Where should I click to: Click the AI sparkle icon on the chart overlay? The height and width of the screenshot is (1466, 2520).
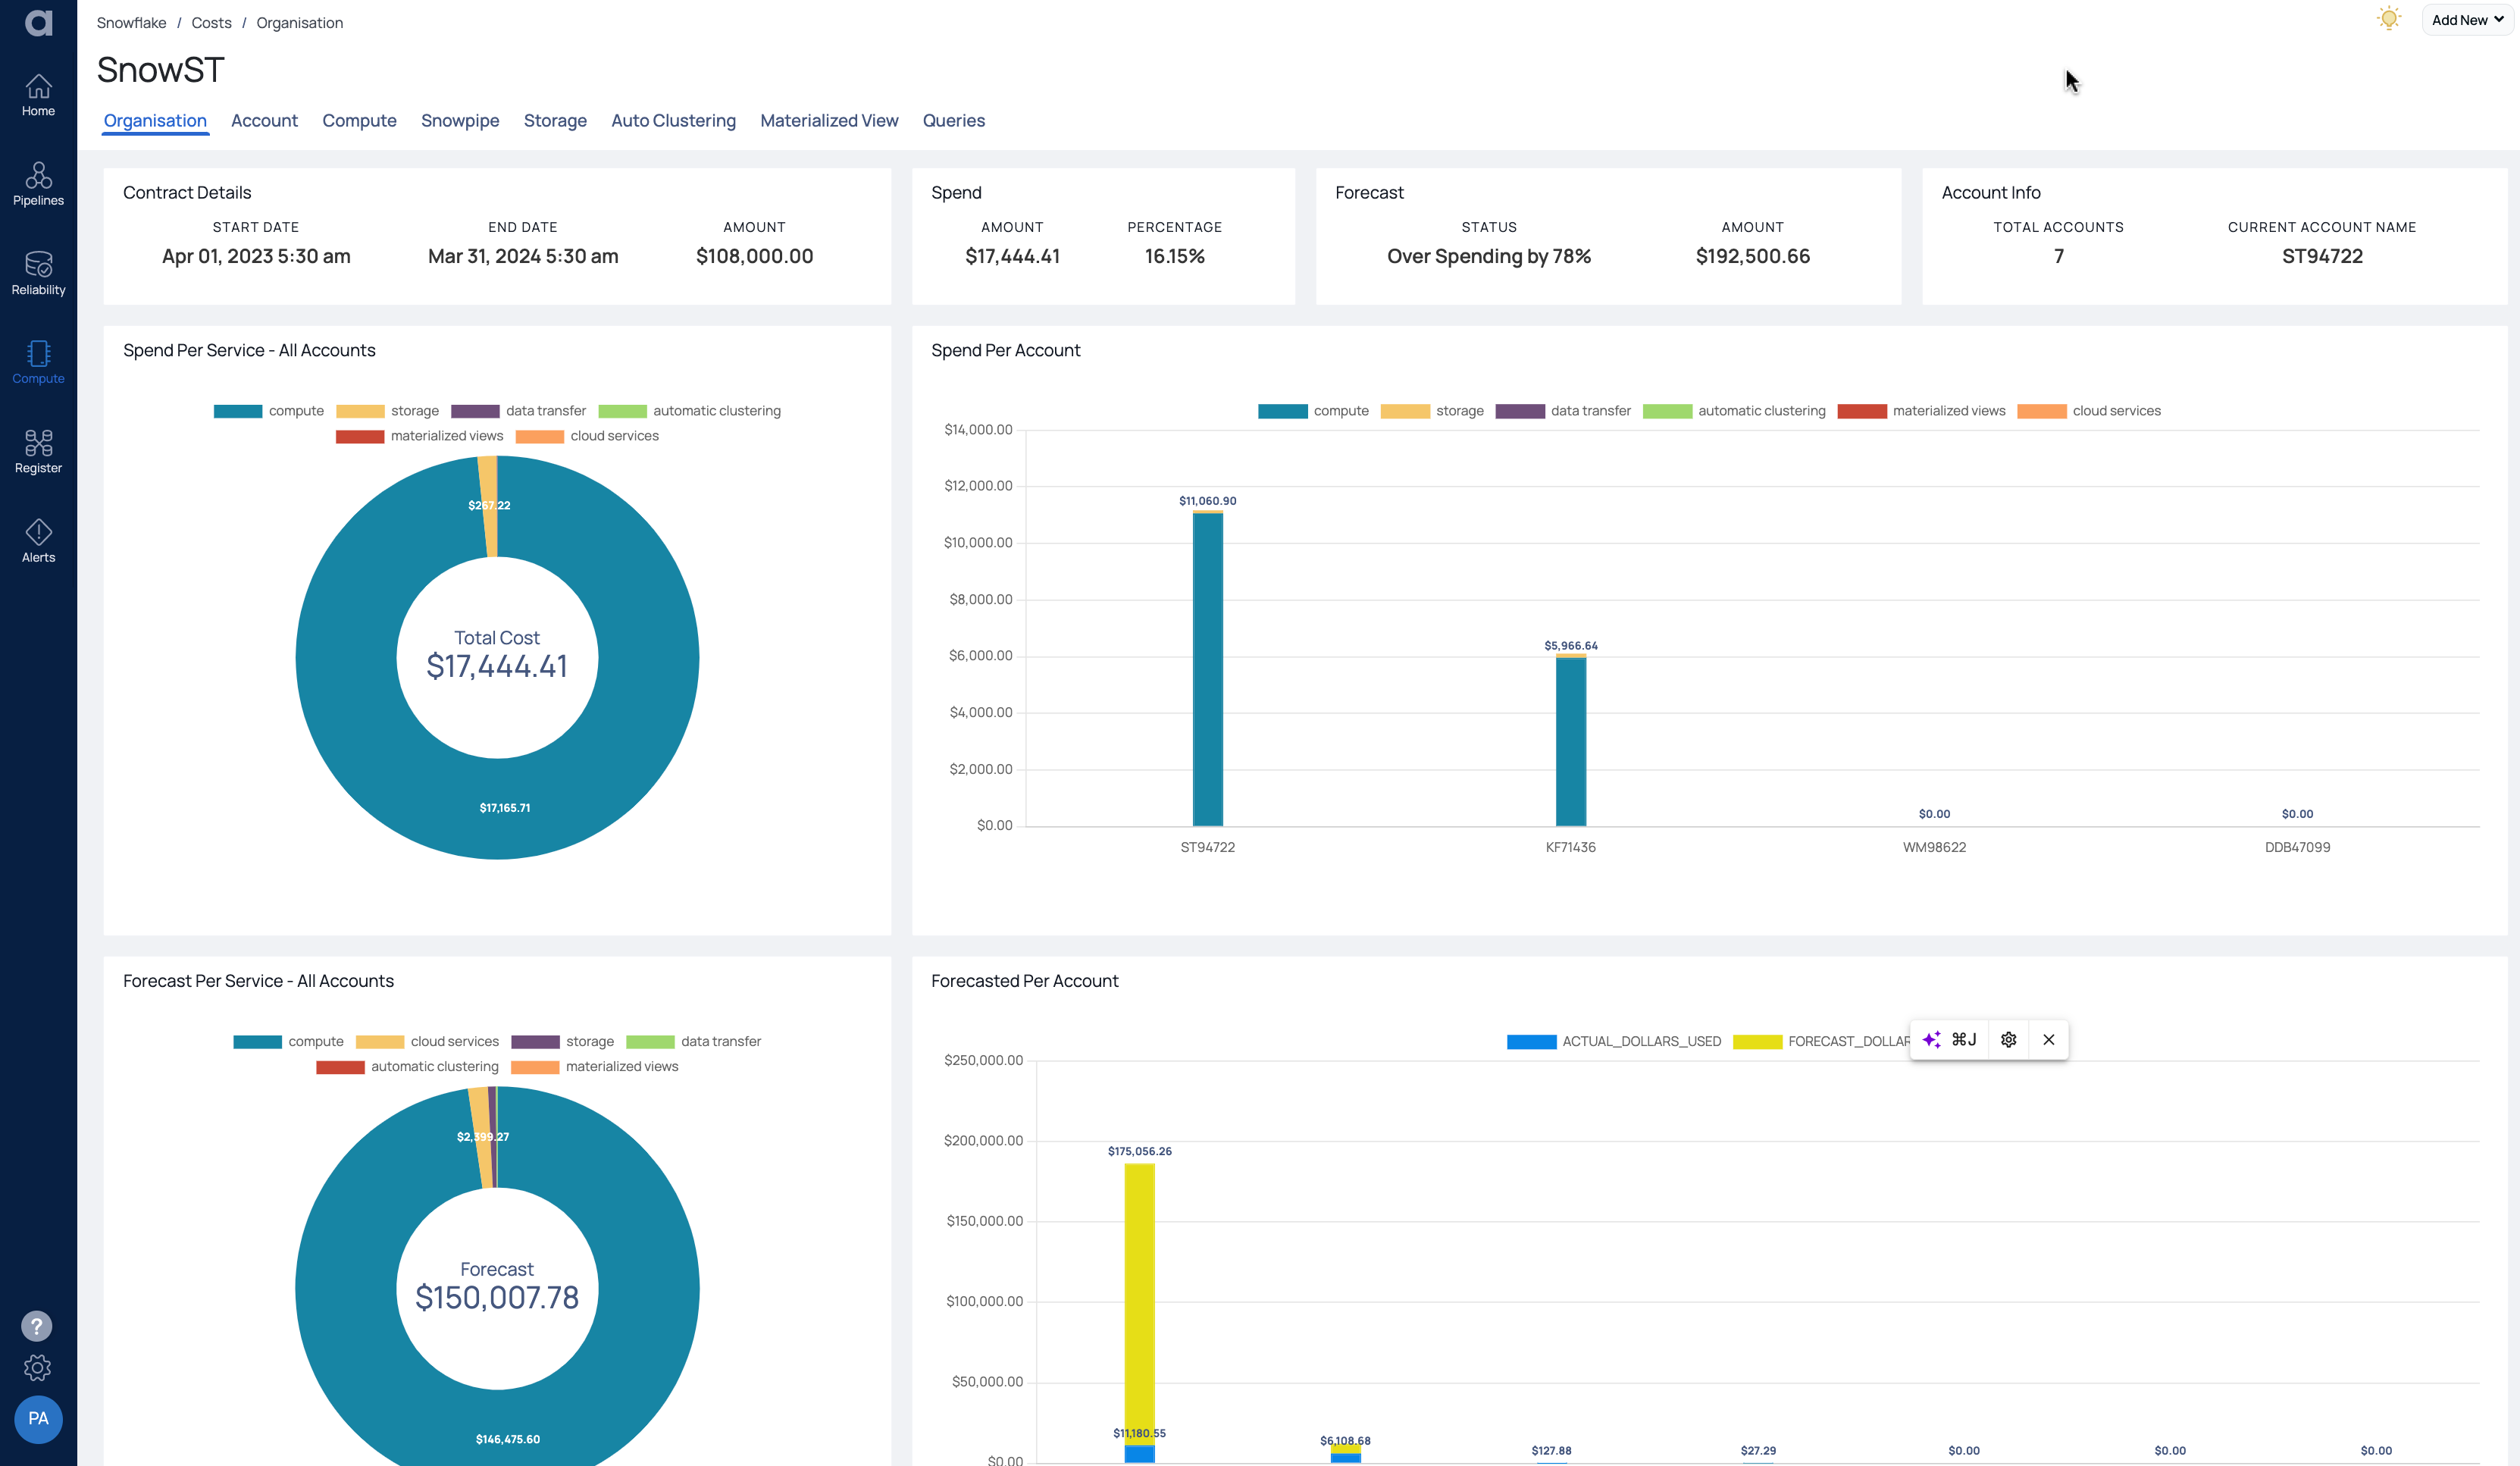tap(1931, 1040)
